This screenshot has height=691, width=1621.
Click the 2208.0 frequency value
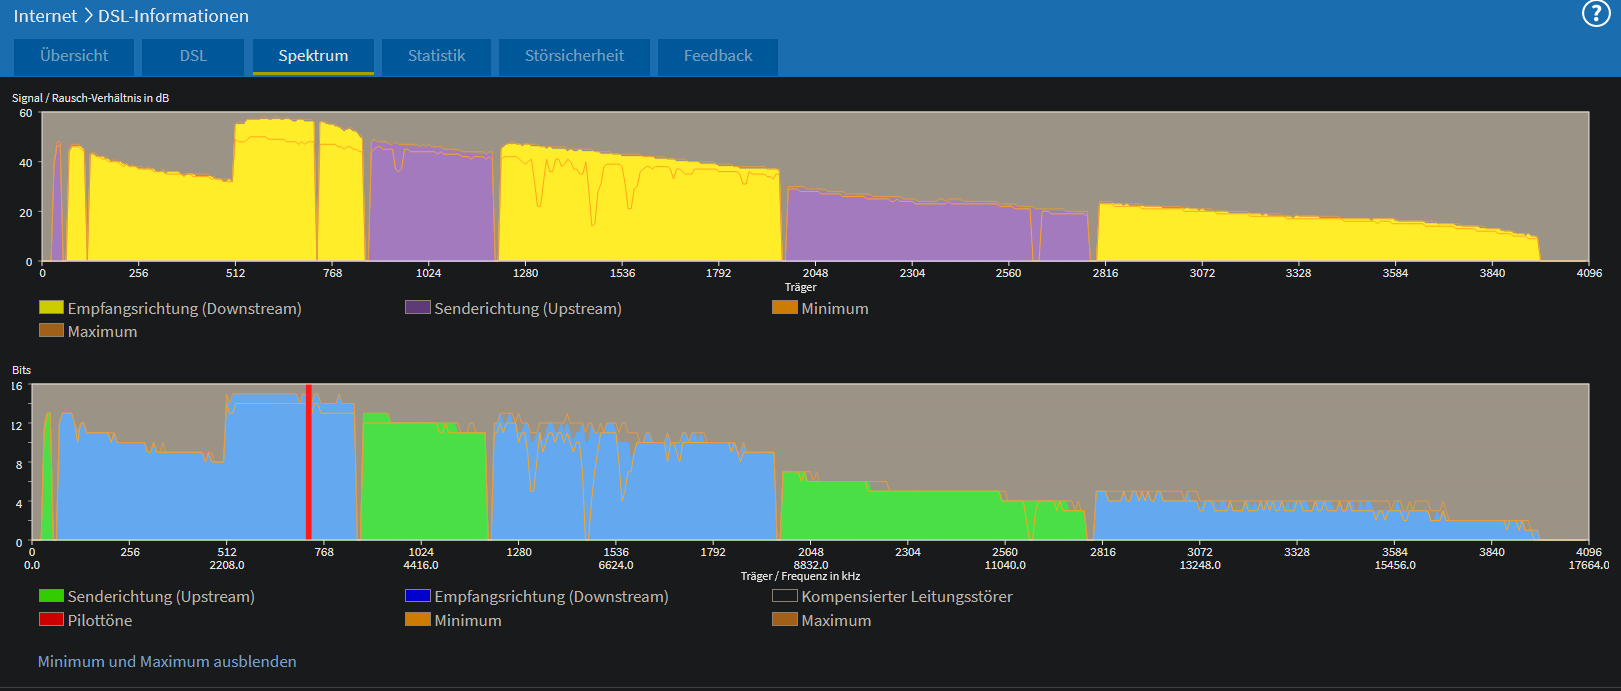(x=227, y=565)
